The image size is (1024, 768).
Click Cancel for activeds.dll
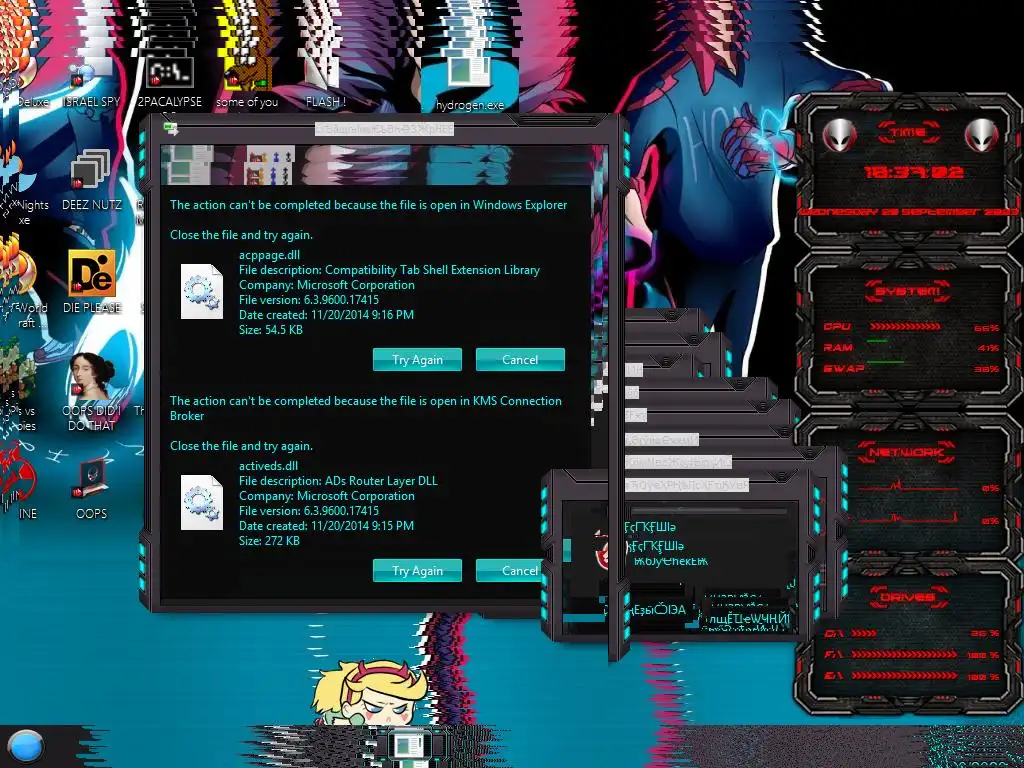511,571
